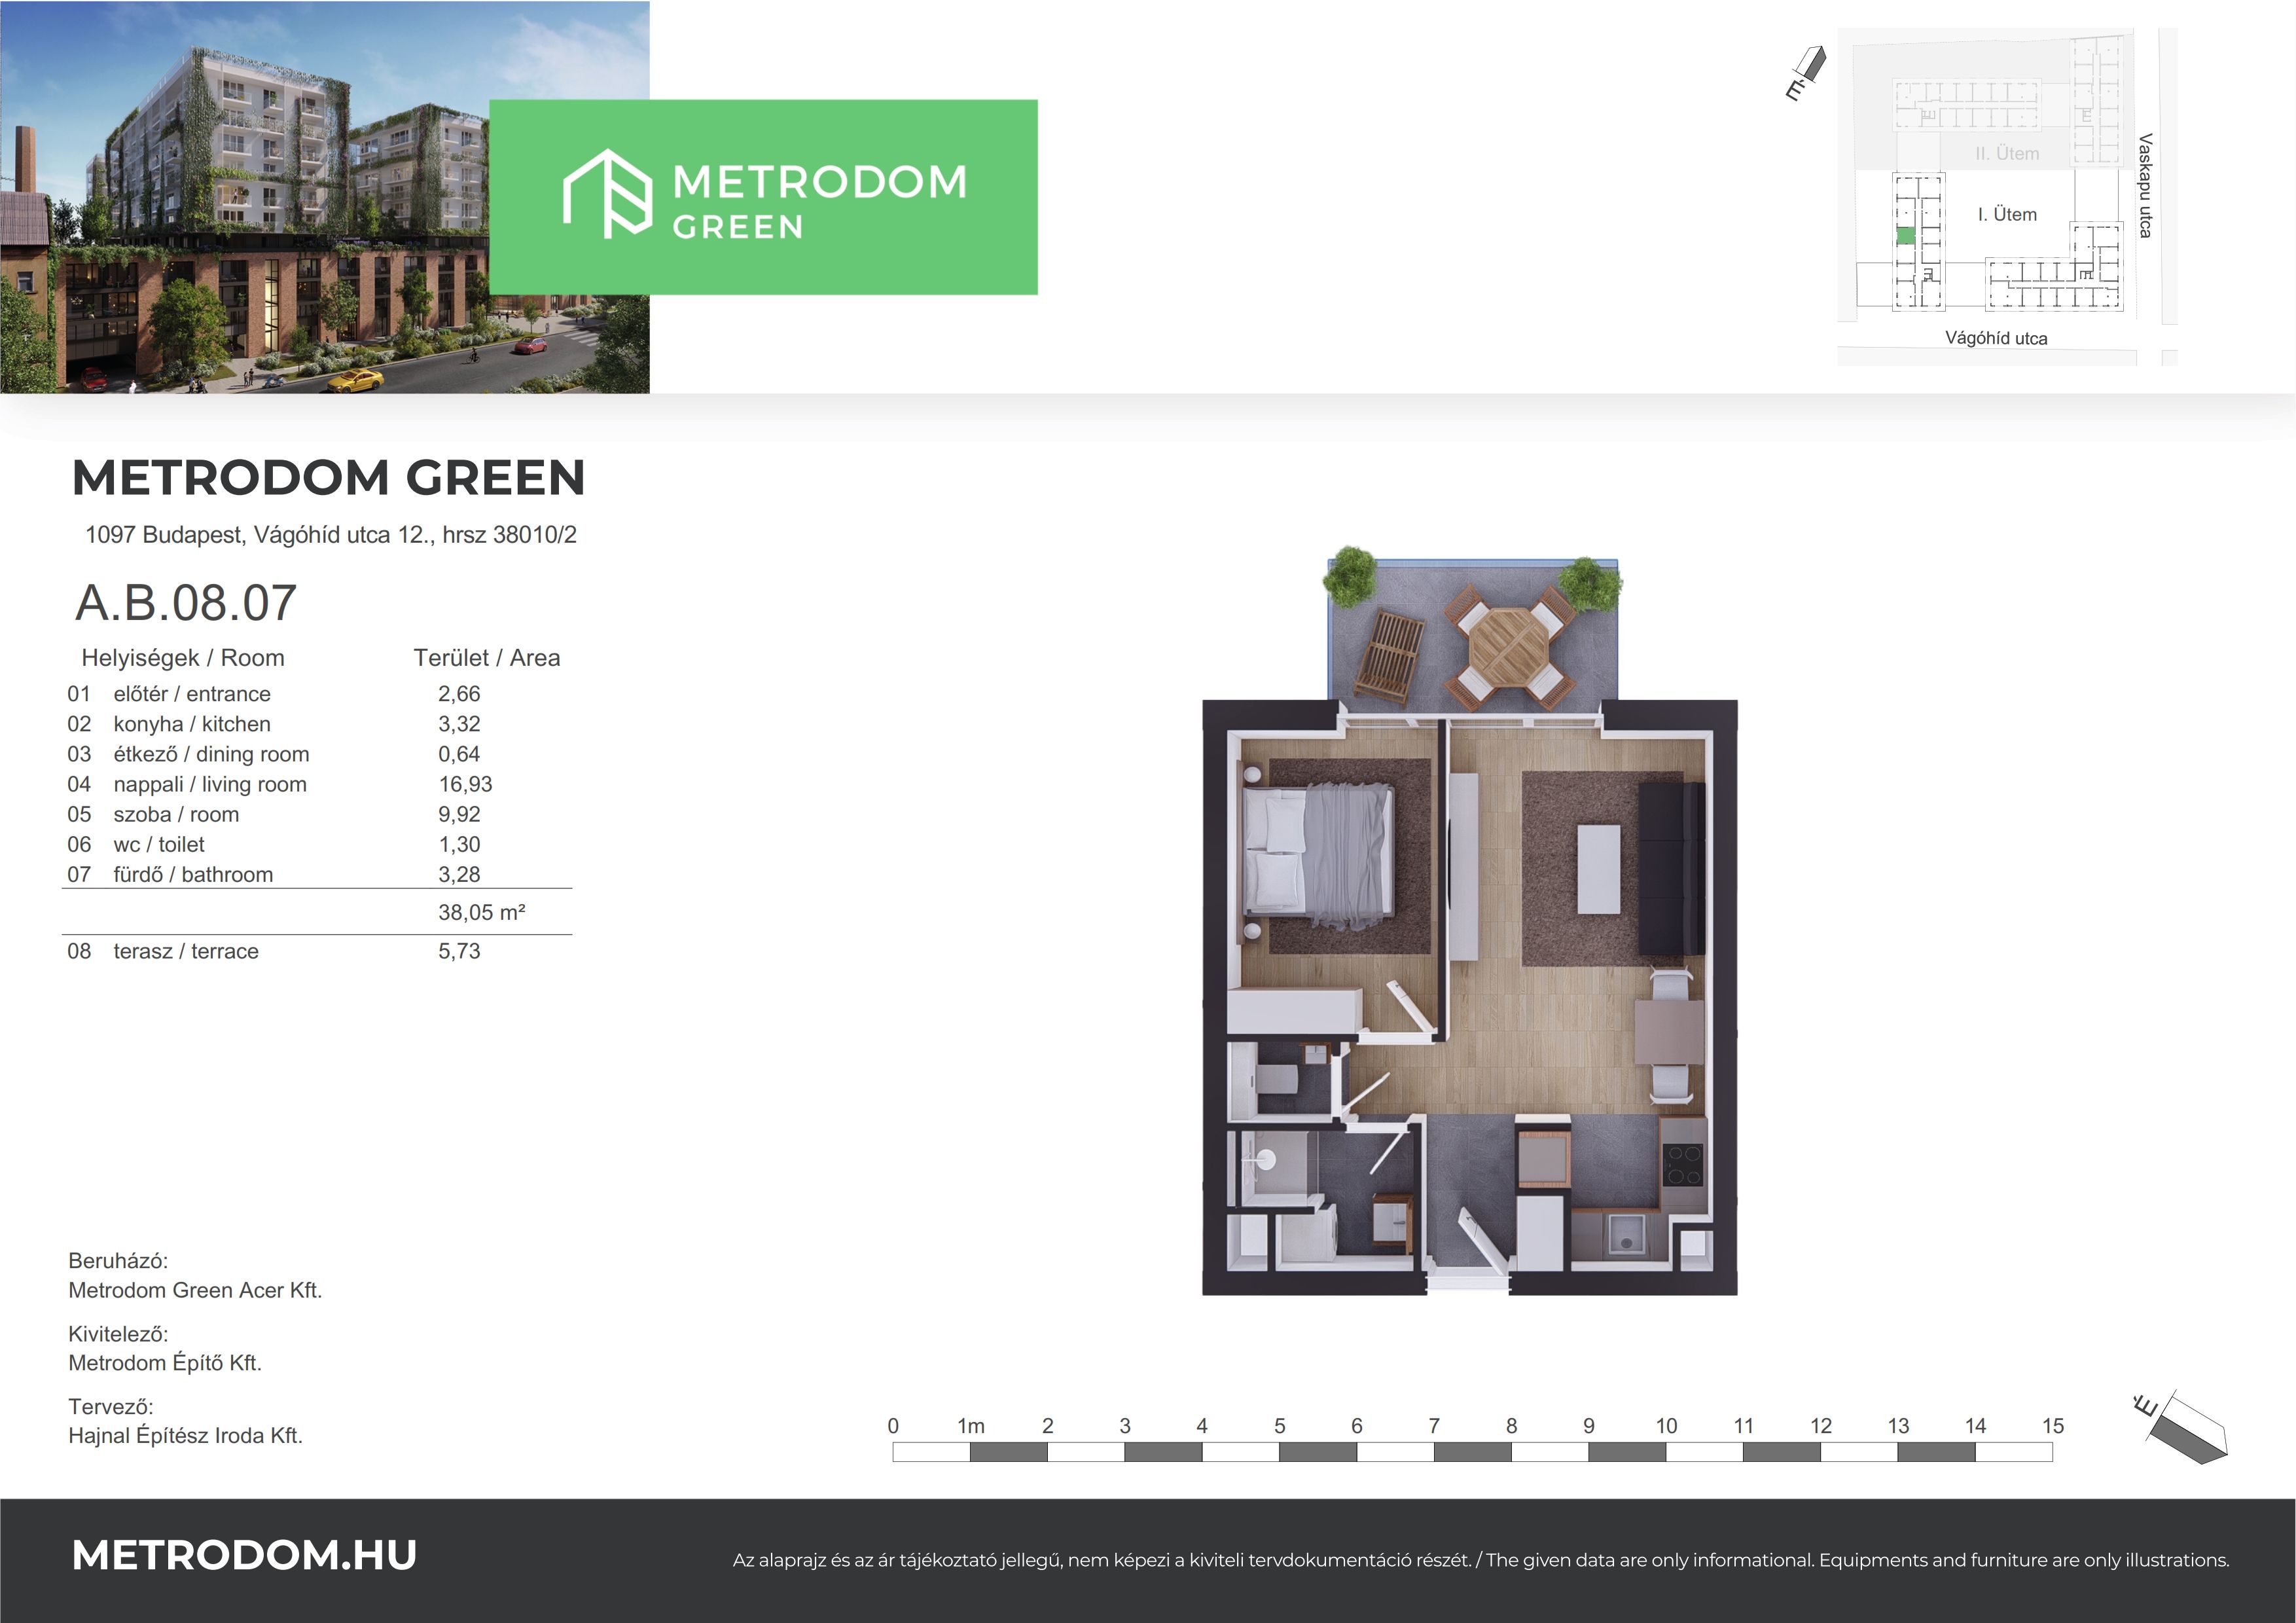
Task: Click the terrace area value 5,73
Action: point(459,951)
